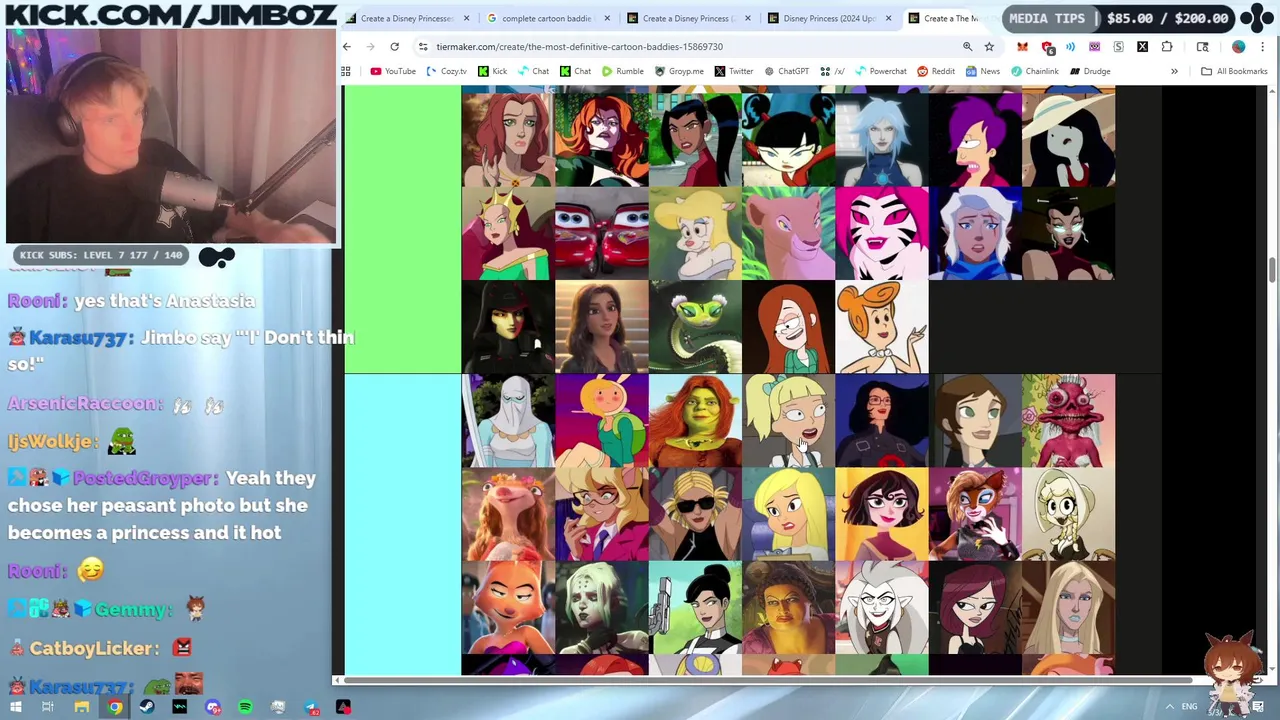Open the Powerchat bookmark
The image size is (1280, 720).
click(880, 71)
